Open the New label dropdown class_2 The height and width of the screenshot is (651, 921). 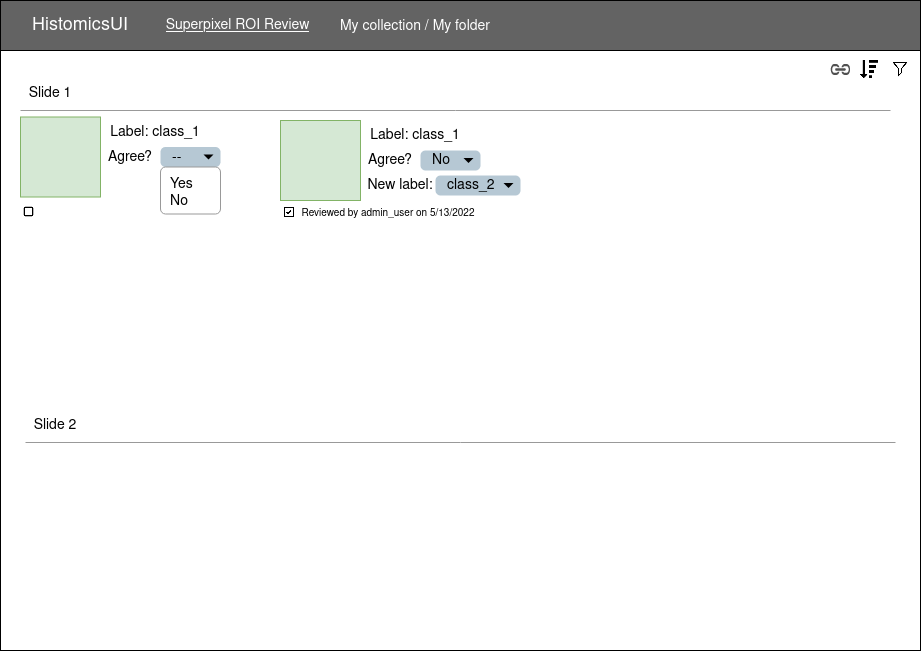pos(478,185)
